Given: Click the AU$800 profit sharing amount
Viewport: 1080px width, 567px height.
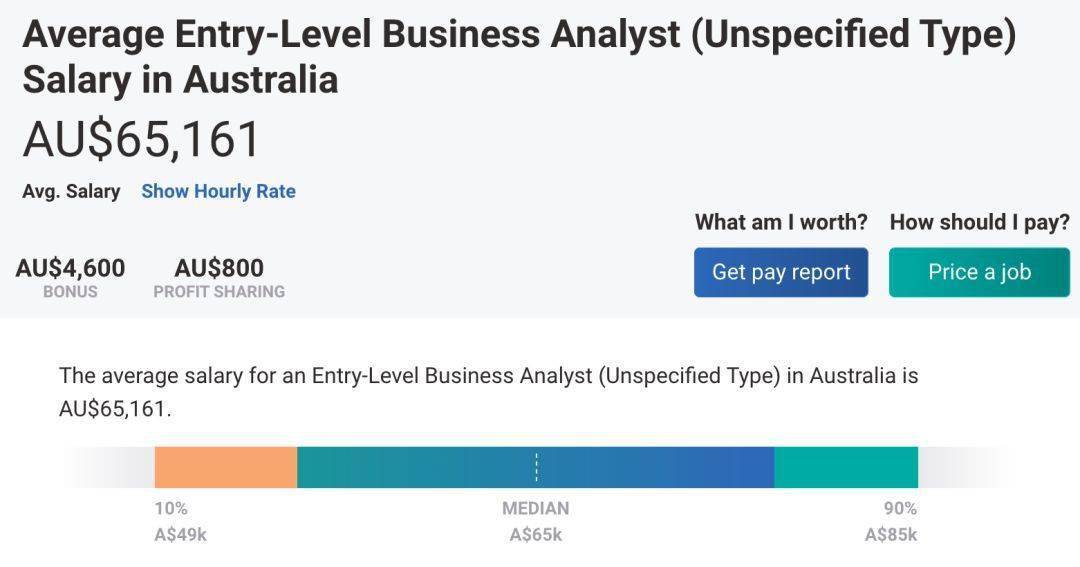Looking at the screenshot, I should [219, 267].
